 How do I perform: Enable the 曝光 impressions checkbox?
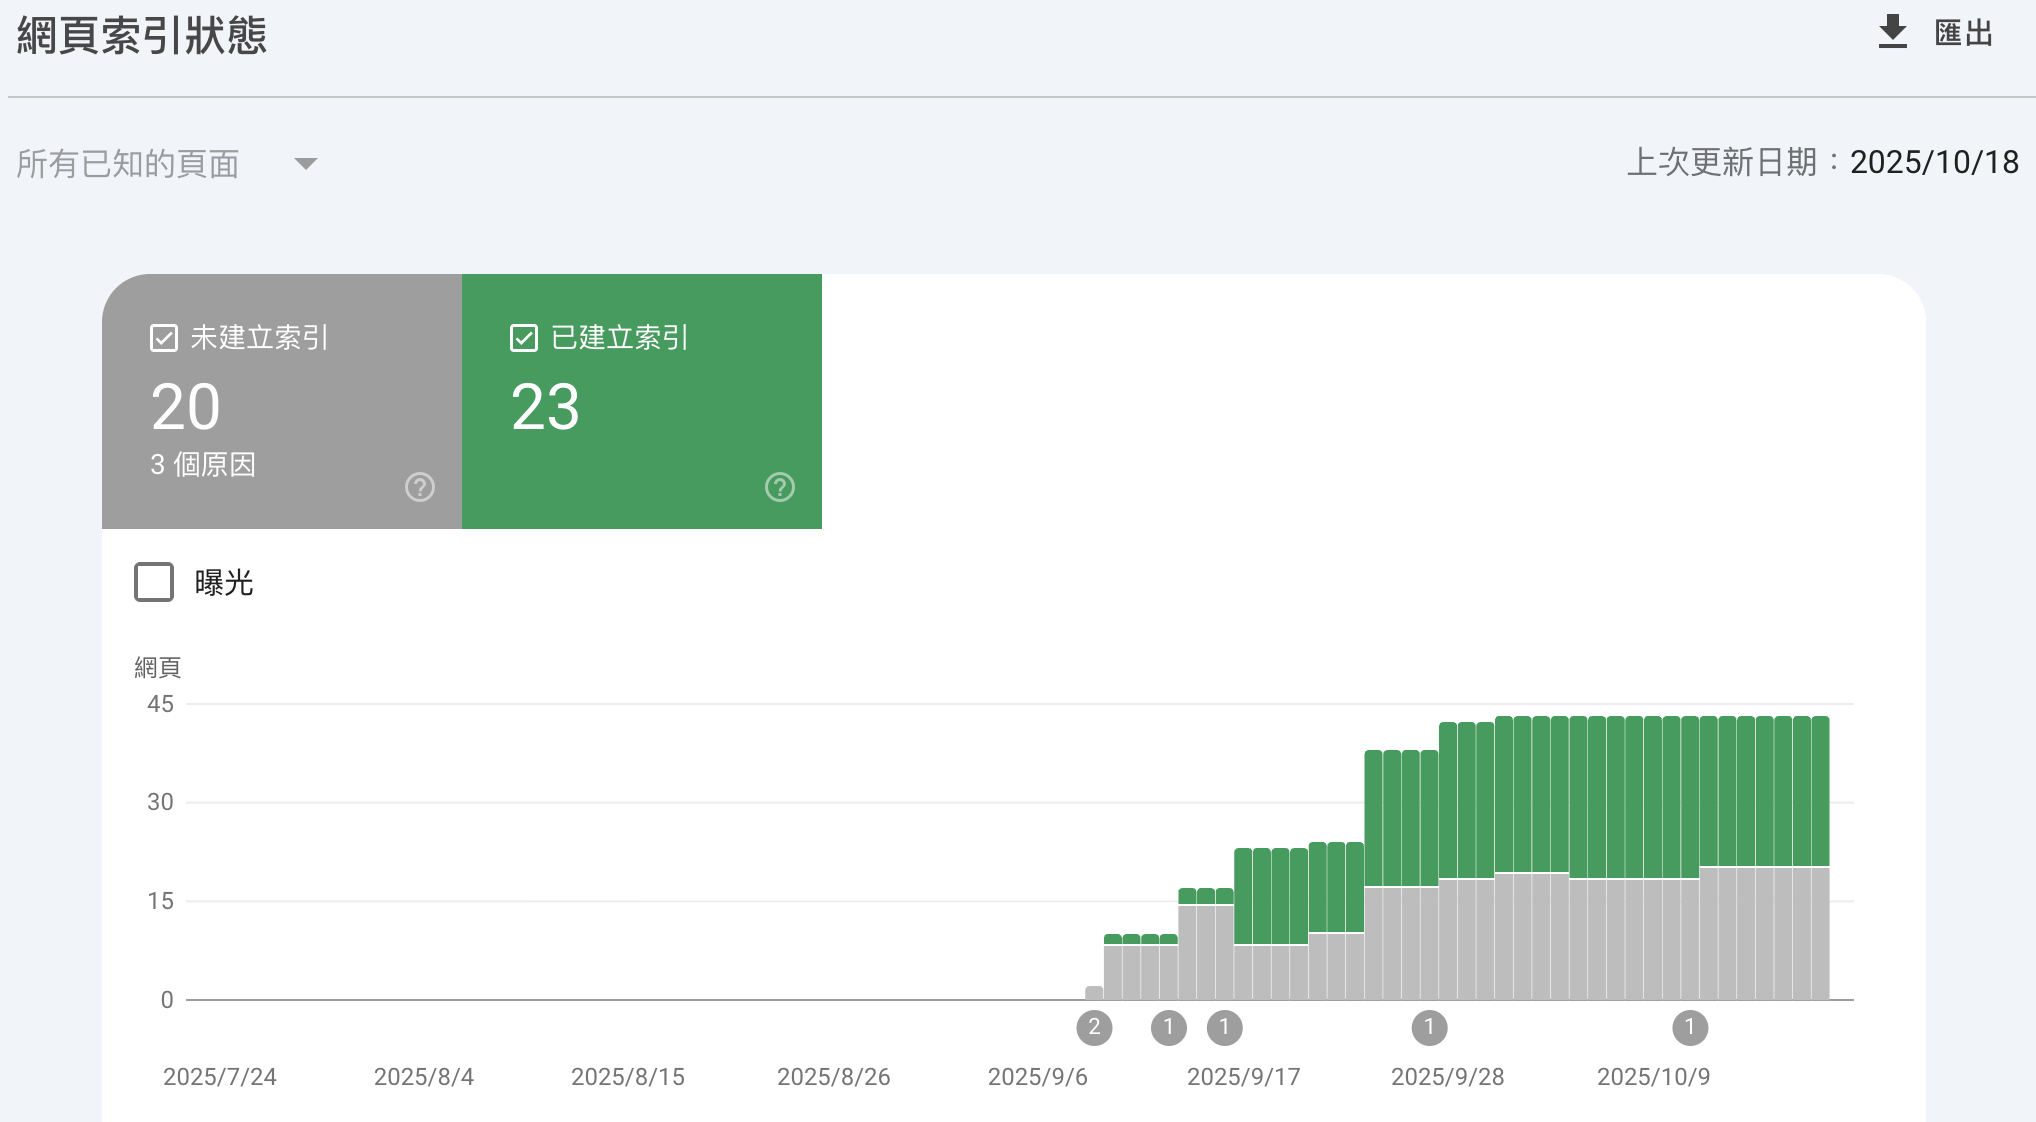pyautogui.click(x=154, y=582)
